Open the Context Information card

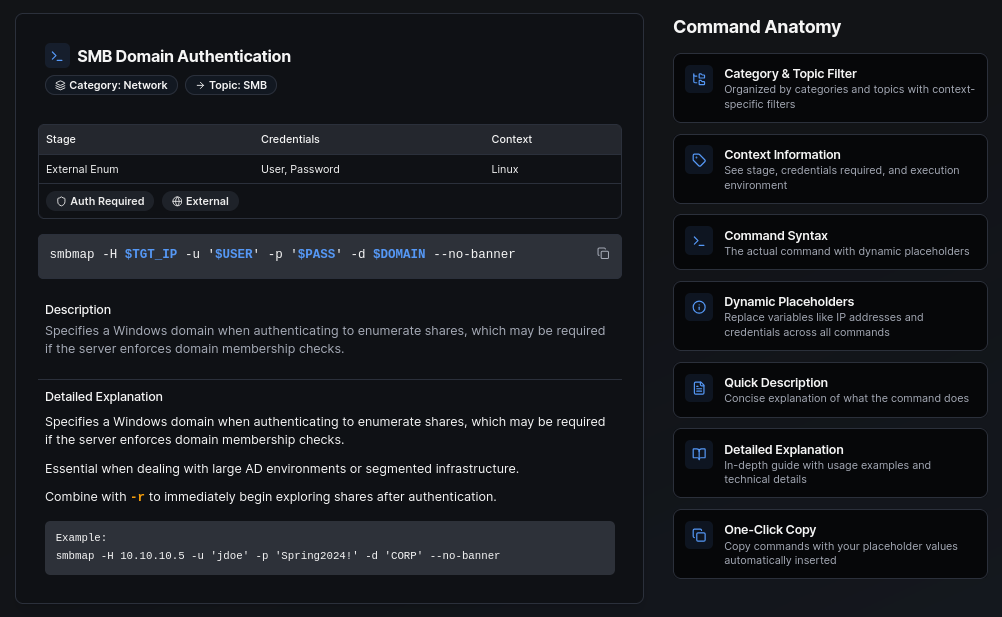(x=830, y=169)
